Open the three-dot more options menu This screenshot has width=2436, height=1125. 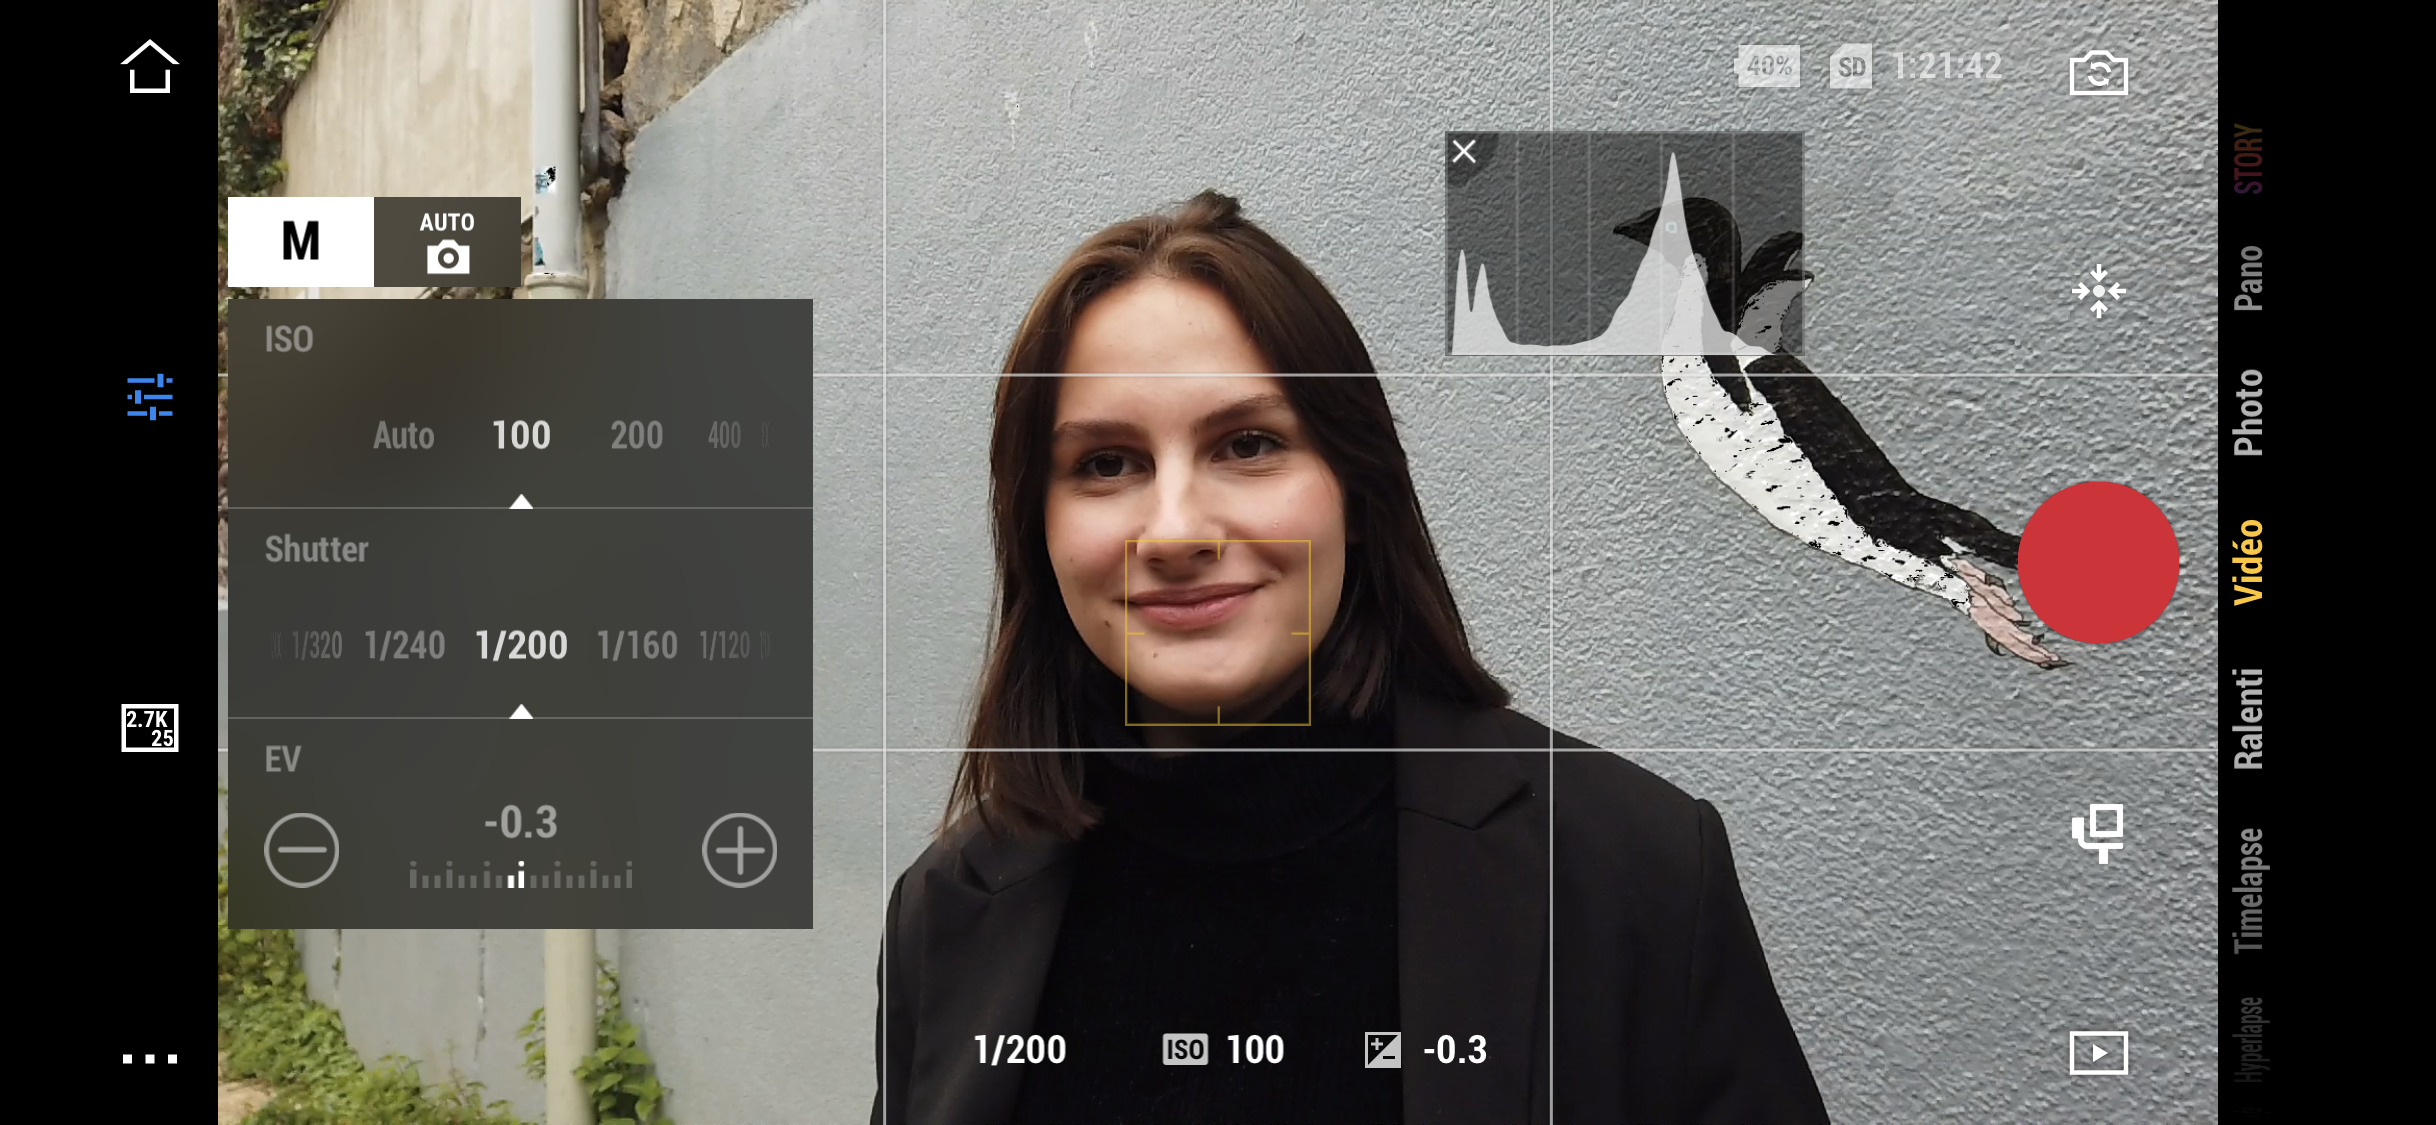(x=150, y=1058)
